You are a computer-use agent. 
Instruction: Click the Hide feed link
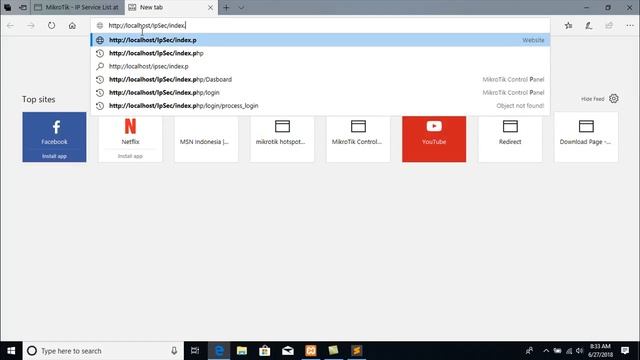(x=592, y=99)
